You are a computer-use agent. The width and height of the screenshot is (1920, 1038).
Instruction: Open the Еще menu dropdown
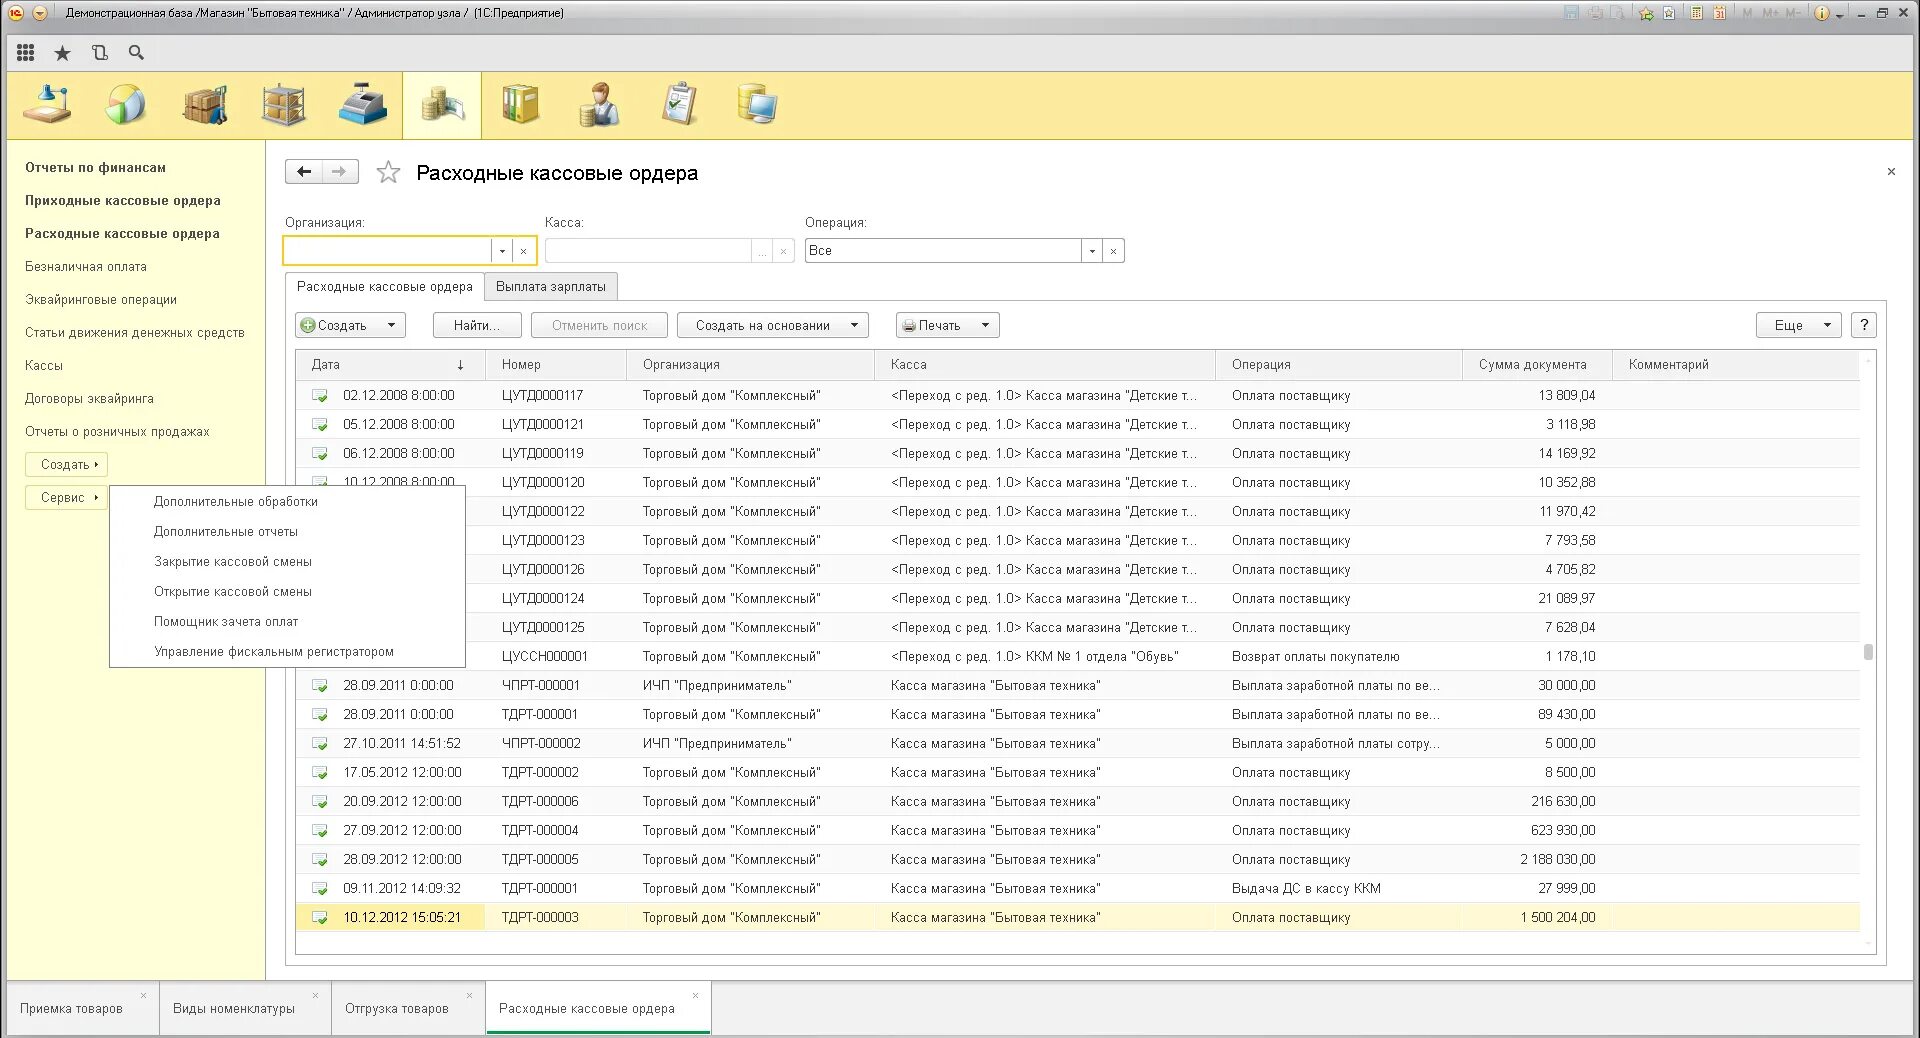pos(1798,325)
